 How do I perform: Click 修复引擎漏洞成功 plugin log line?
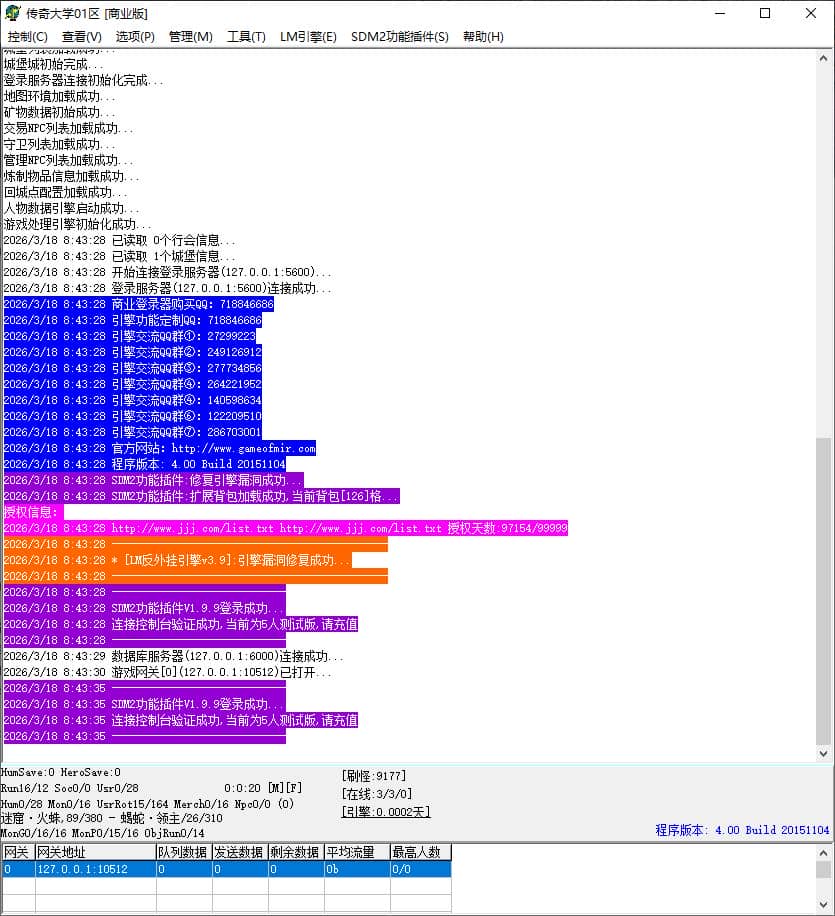coord(154,480)
